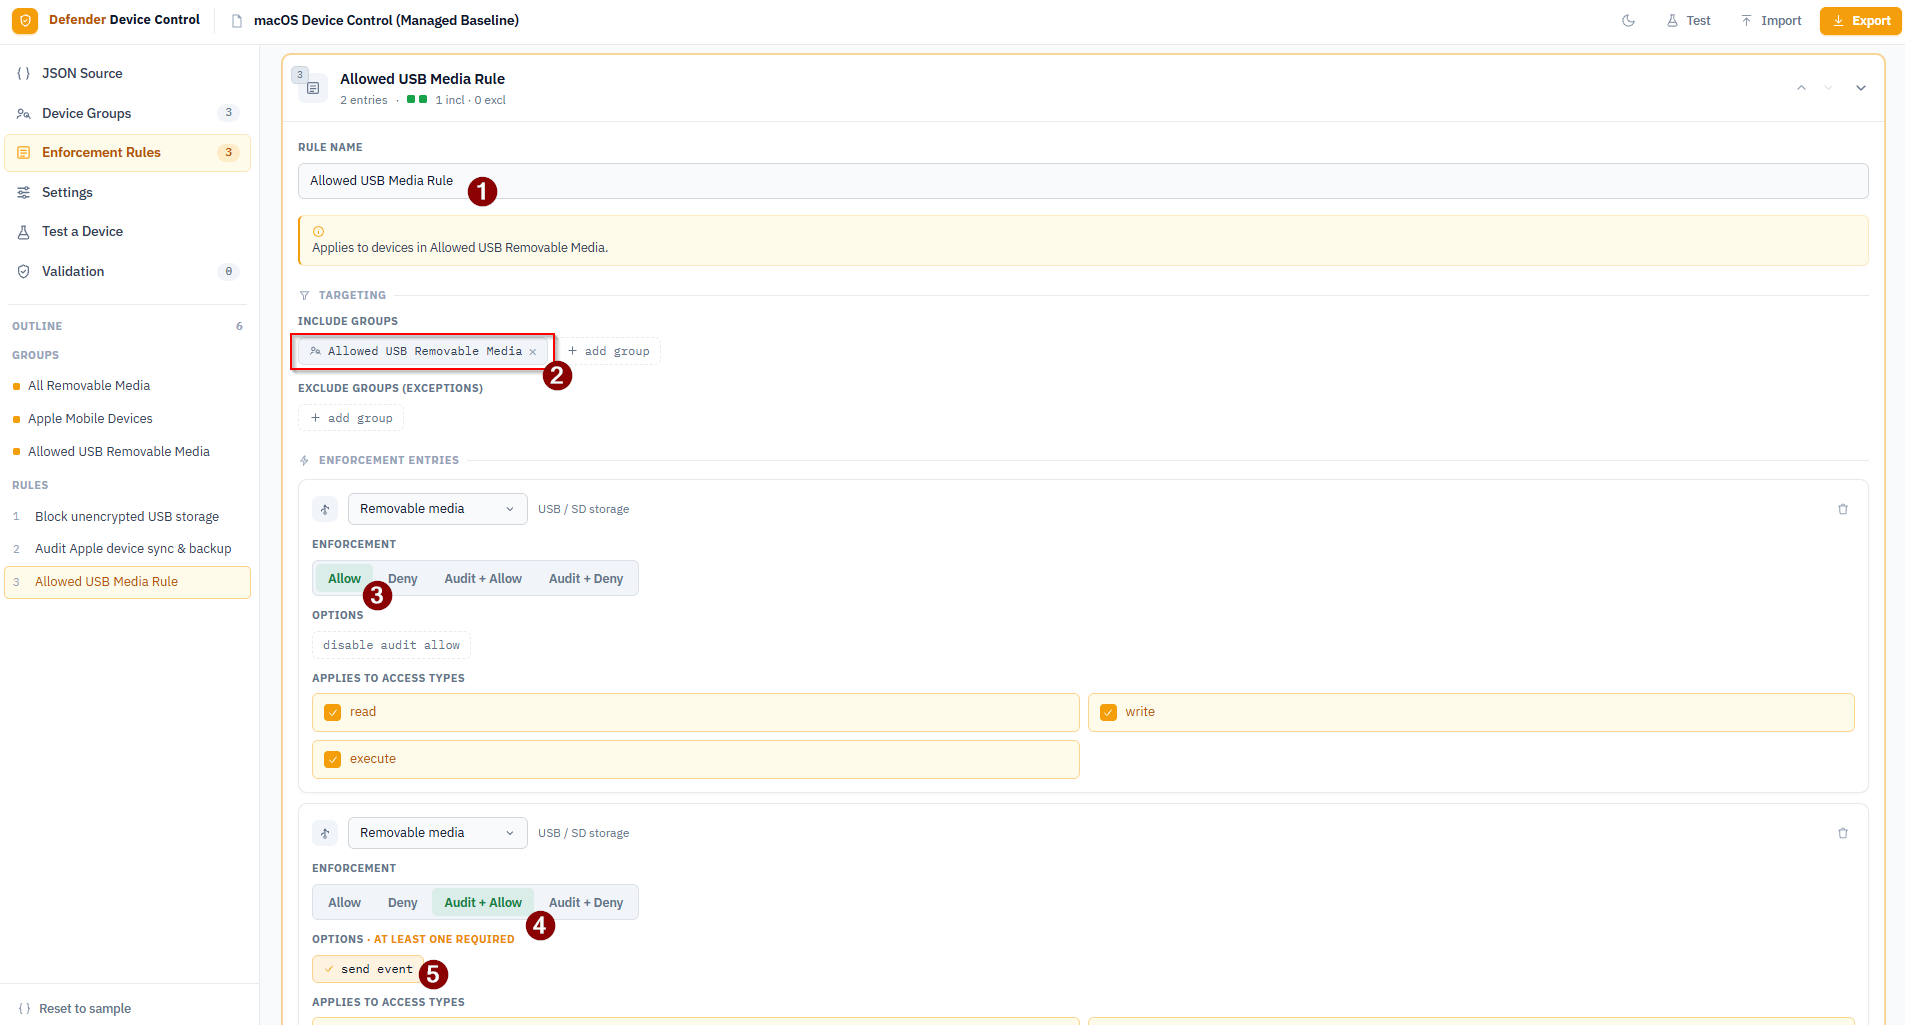Select Audit + Deny in the first entry
Viewport: 1905px width, 1025px height.
(586, 579)
